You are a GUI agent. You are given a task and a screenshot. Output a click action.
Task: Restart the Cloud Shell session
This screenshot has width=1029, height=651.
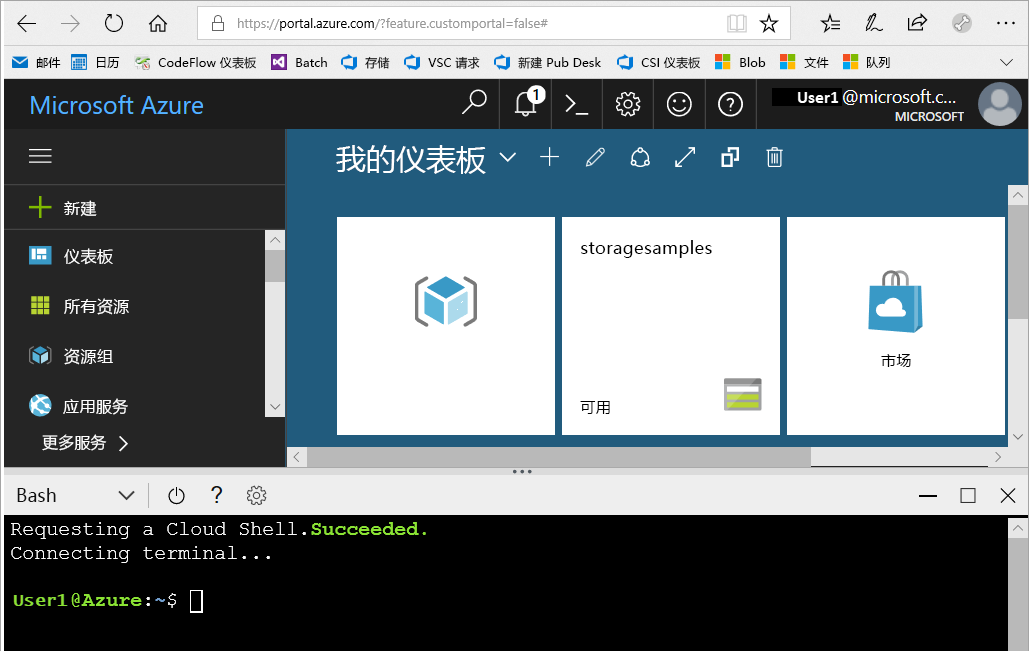[176, 494]
